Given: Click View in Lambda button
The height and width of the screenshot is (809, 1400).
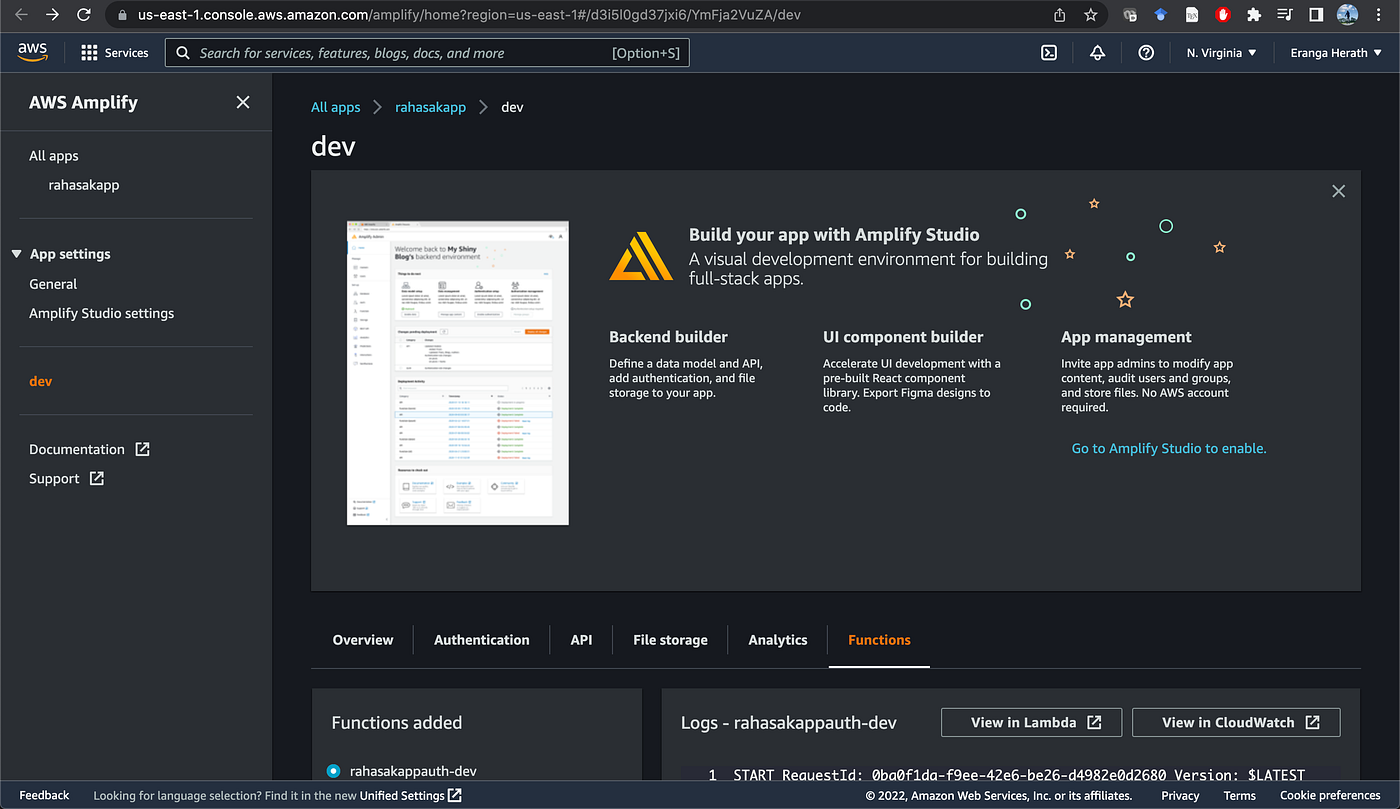Looking at the screenshot, I should coord(1031,722).
